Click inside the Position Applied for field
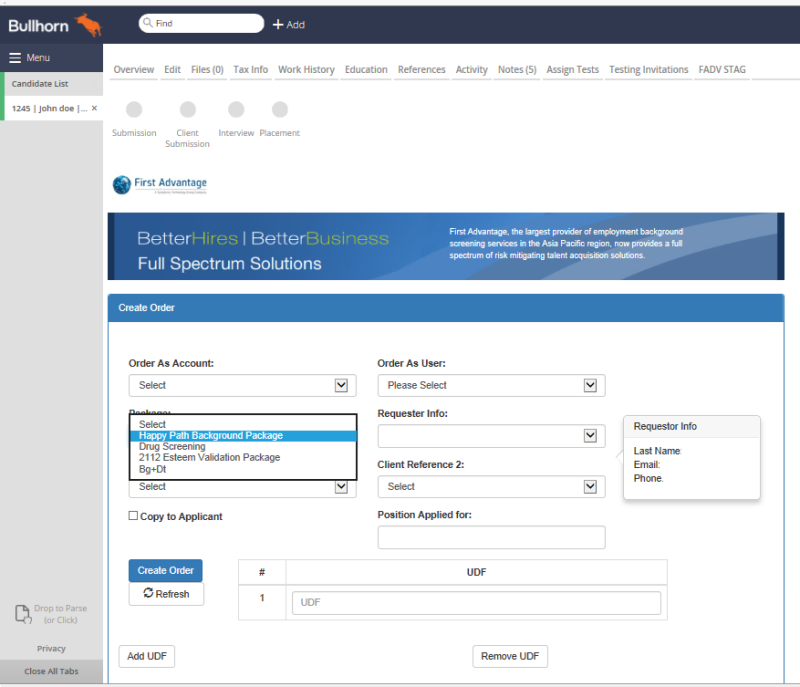Screen dimensions: 800x687 491,537
